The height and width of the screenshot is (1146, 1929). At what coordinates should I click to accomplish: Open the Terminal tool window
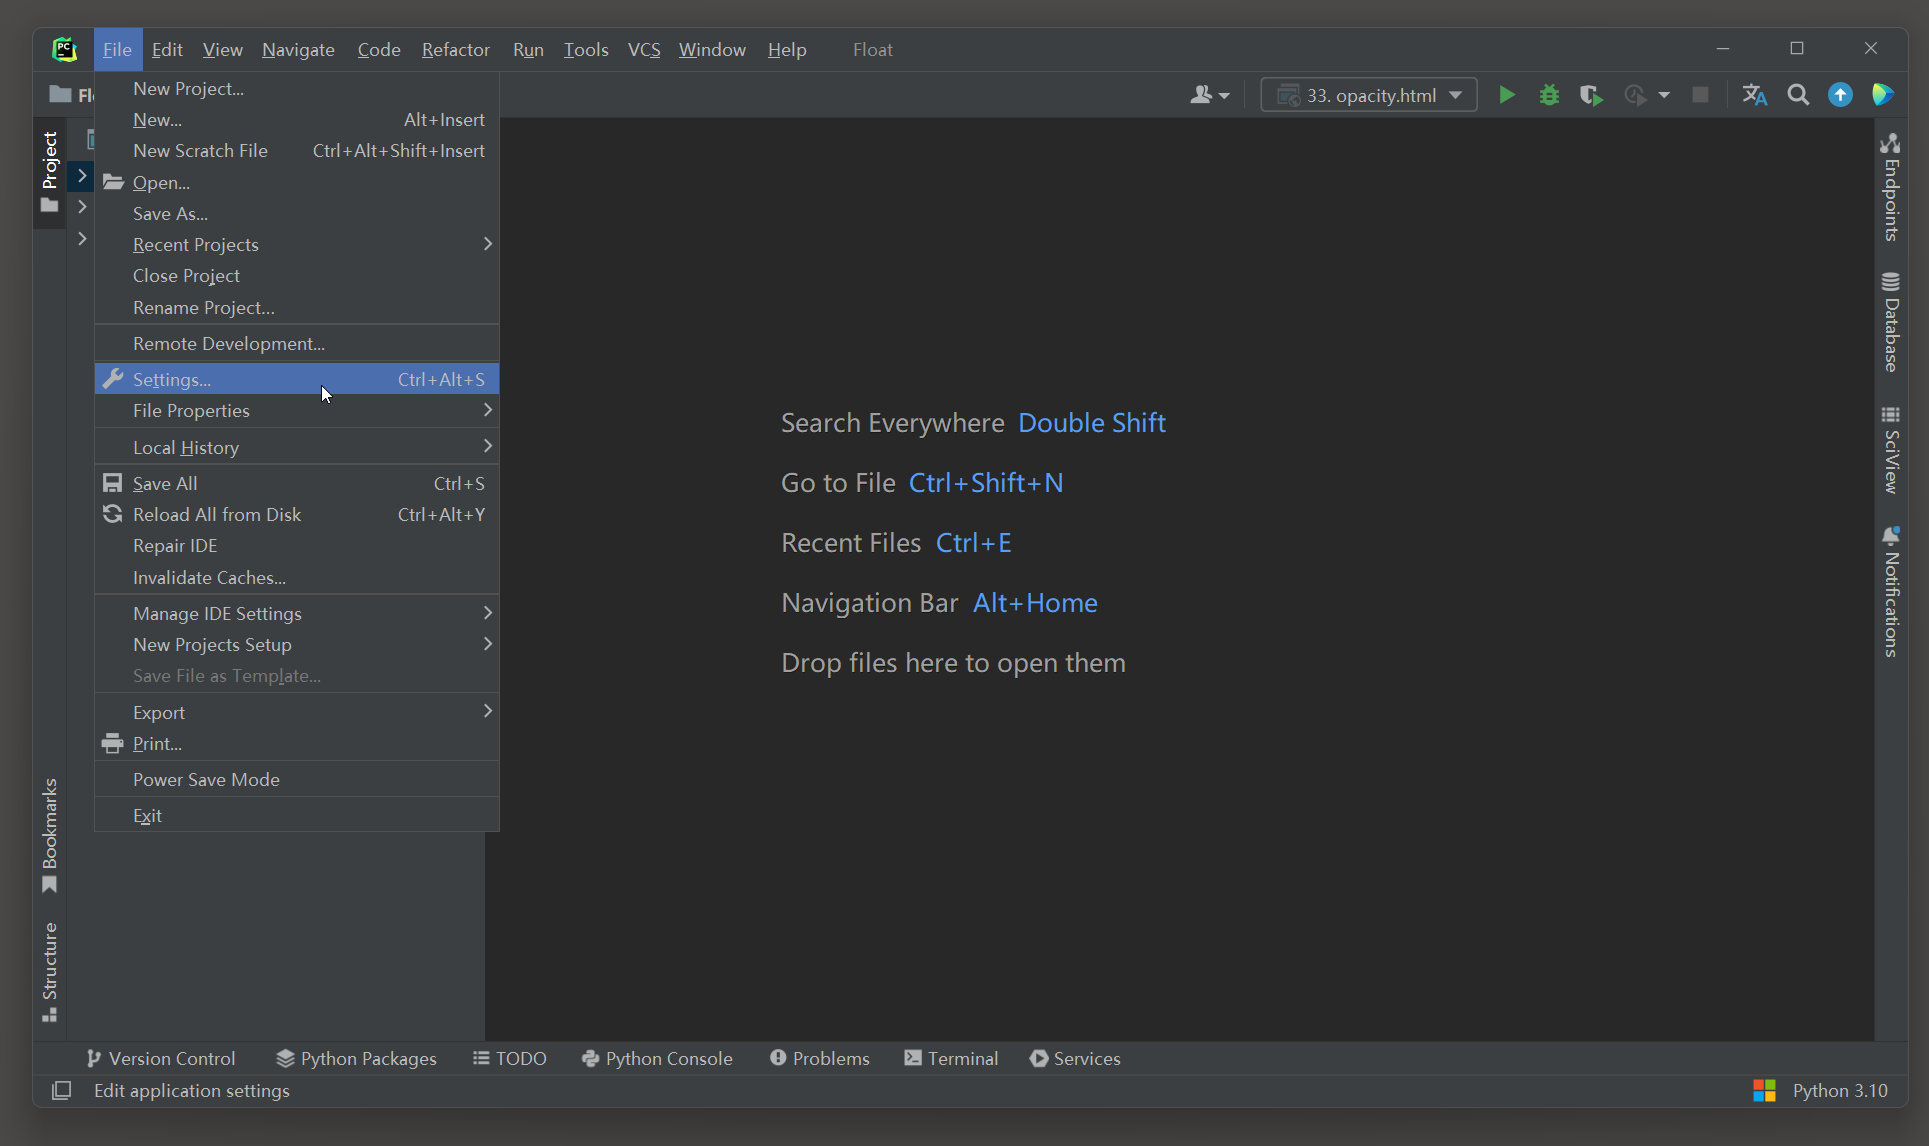[951, 1059]
